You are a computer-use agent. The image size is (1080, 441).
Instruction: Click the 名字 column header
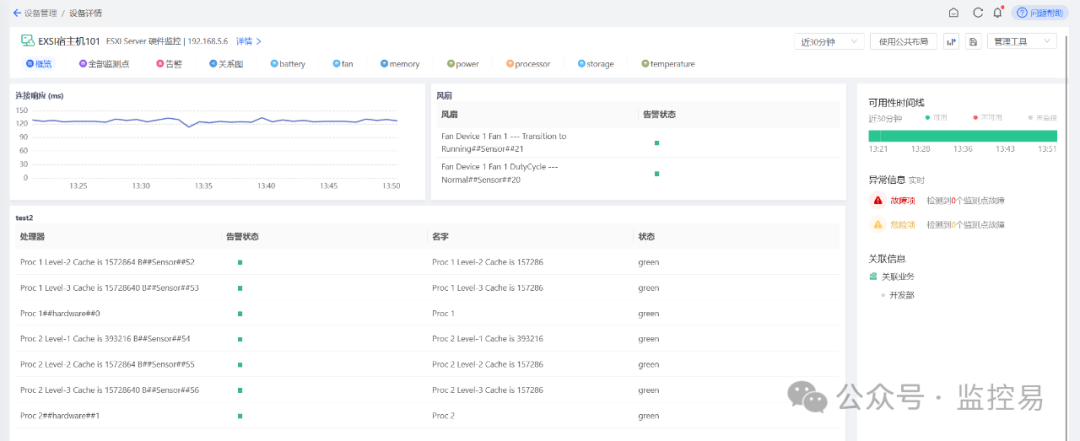point(440,236)
